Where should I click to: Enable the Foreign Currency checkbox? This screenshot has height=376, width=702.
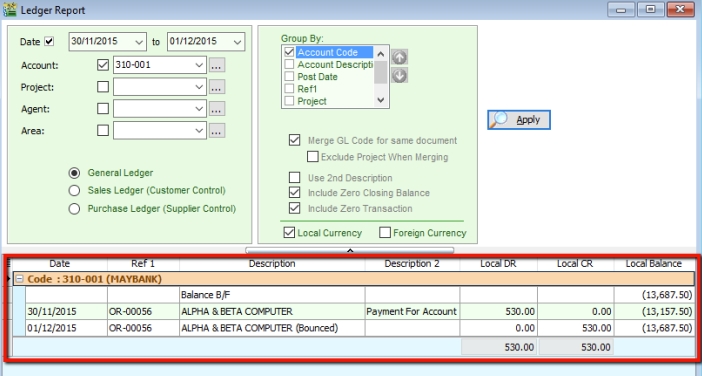coord(385,233)
